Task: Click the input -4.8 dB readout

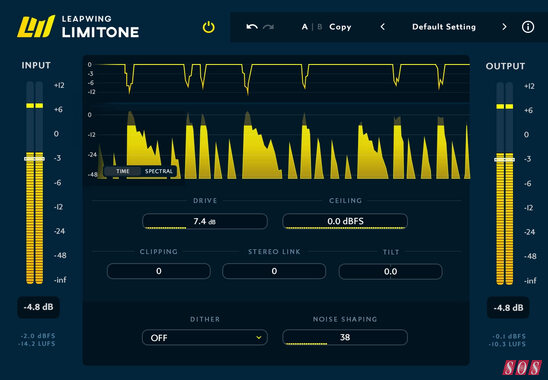Action: pyautogui.click(x=38, y=307)
